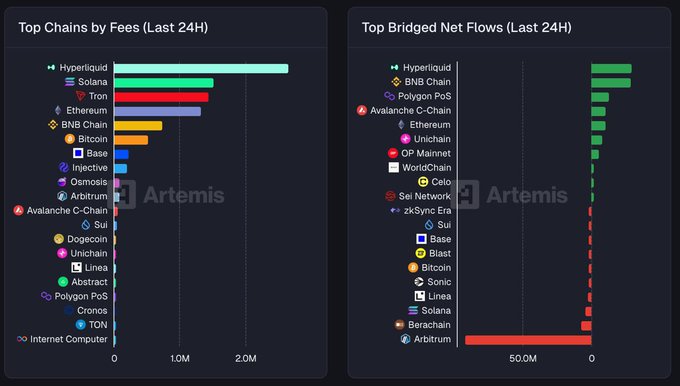Screen dimensions: 680x386
Task: Click the Sei Network icon
Action: [x=390, y=196]
